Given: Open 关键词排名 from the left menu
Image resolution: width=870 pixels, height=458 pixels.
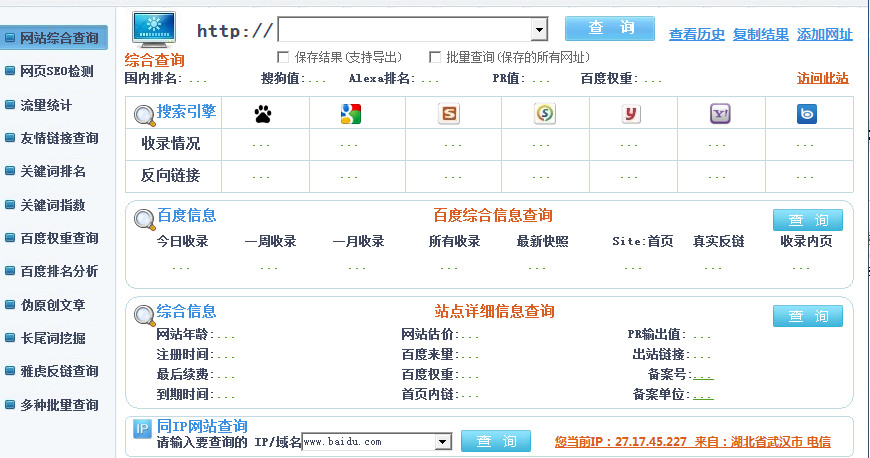Looking at the screenshot, I should (53, 171).
